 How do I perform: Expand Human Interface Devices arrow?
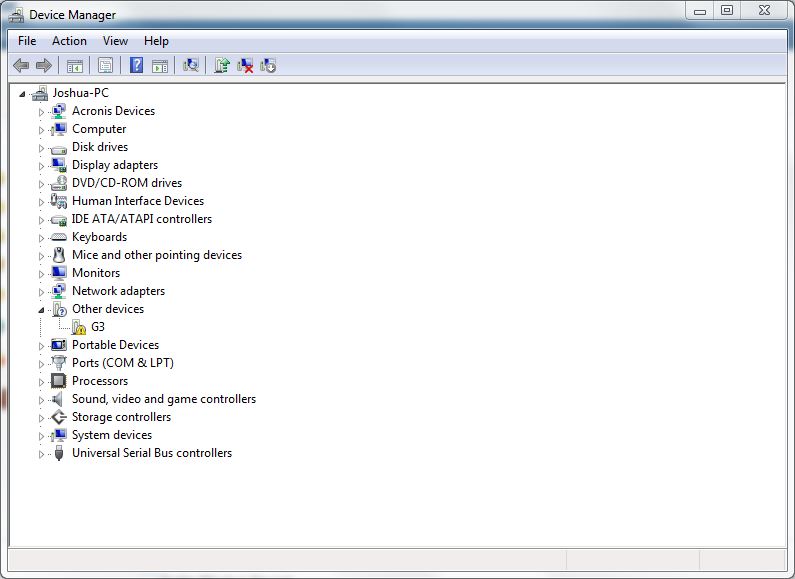[41, 202]
